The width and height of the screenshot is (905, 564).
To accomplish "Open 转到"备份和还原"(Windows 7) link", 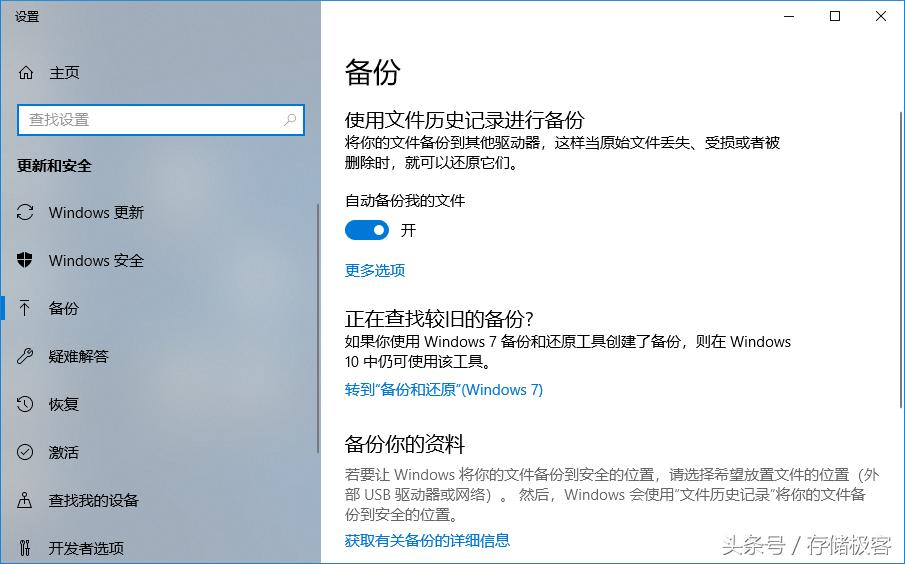I will [444, 390].
